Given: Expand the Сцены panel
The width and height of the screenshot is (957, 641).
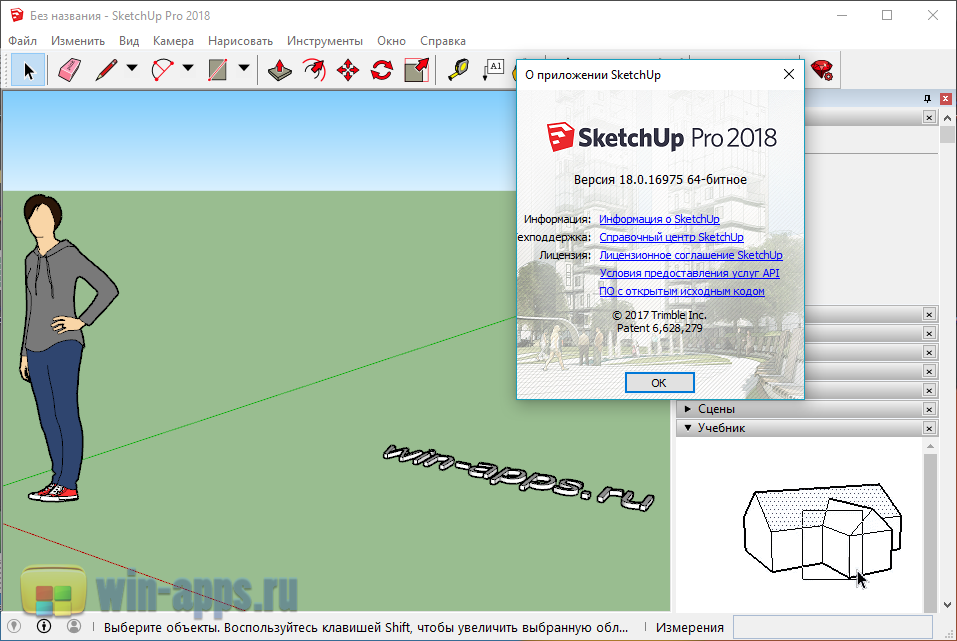Looking at the screenshot, I should 688,409.
